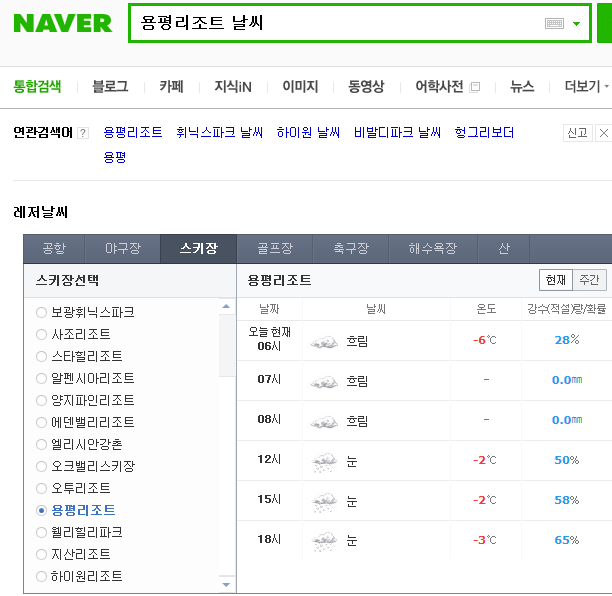The width and height of the screenshot is (612, 596).
Task: Click the green search button
Action: coord(605,23)
